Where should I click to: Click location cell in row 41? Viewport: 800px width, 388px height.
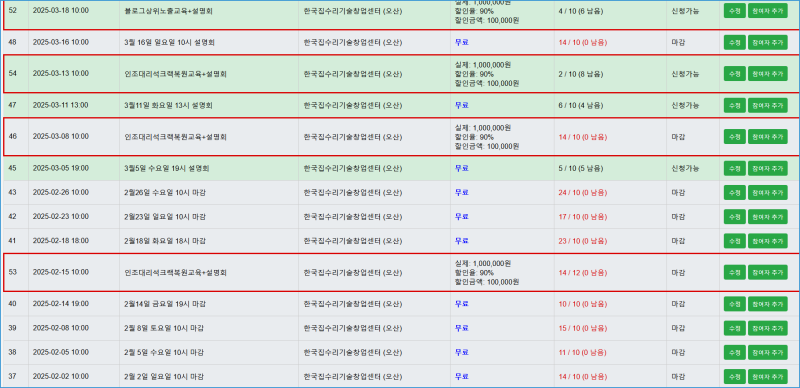374,240
